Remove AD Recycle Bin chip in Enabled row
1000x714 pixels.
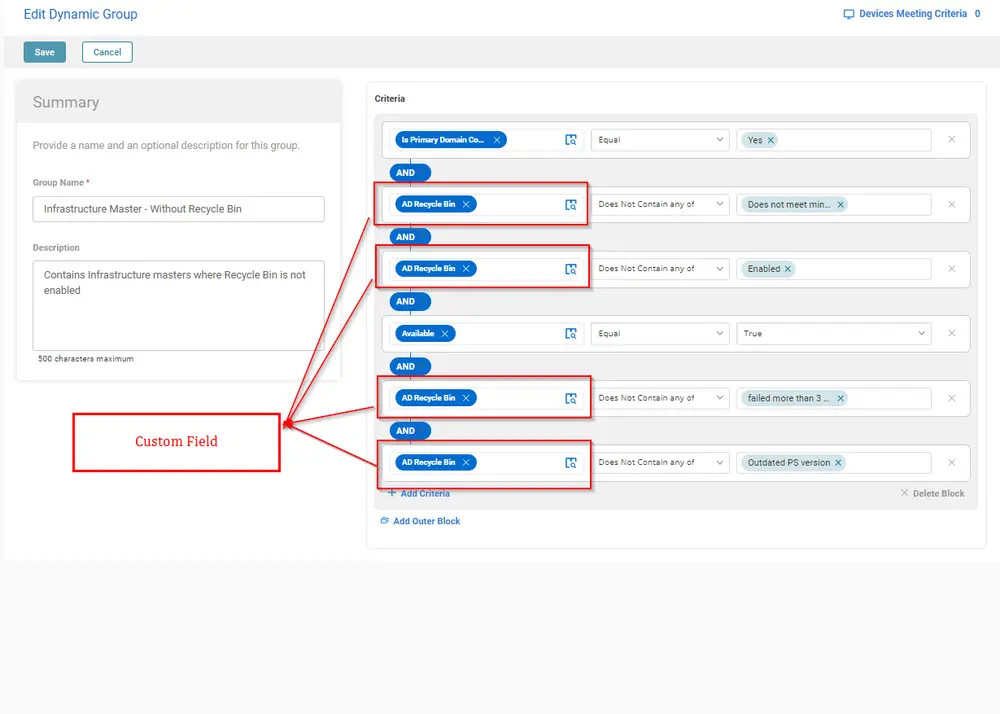click(466, 268)
